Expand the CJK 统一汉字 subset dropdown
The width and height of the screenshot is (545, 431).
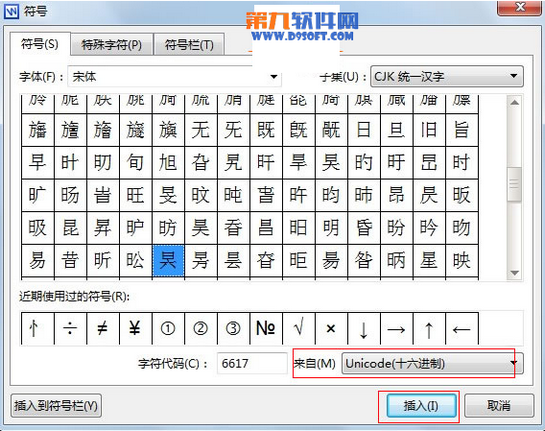click(x=447, y=76)
